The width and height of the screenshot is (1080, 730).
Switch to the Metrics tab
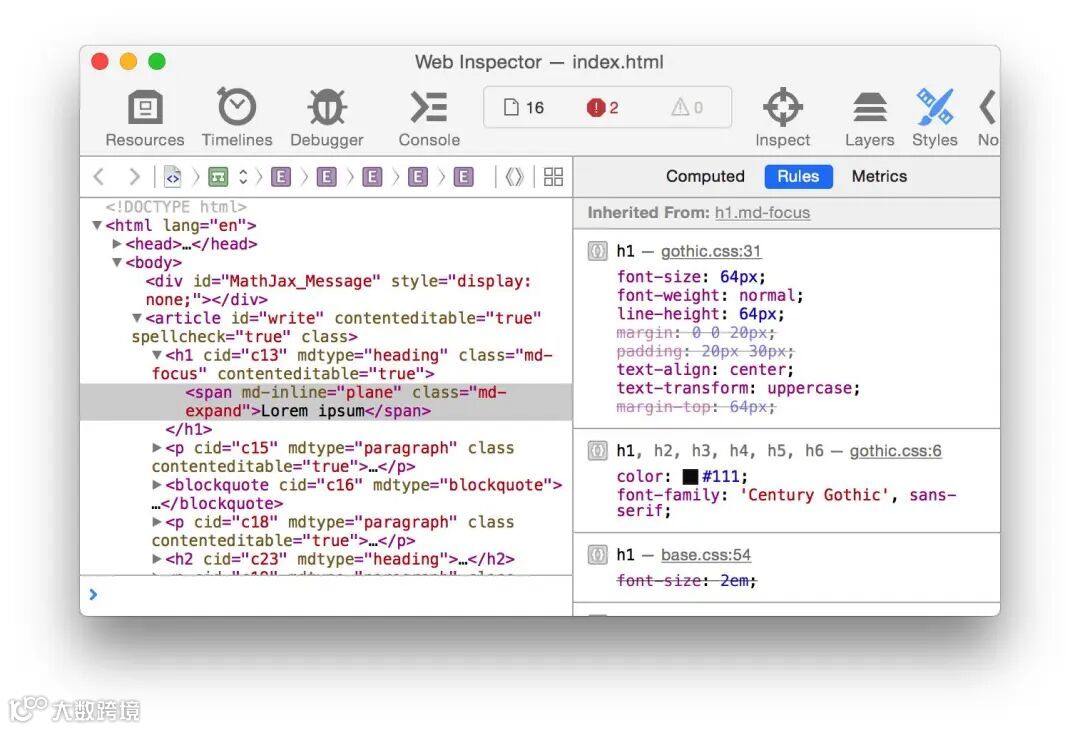(879, 176)
